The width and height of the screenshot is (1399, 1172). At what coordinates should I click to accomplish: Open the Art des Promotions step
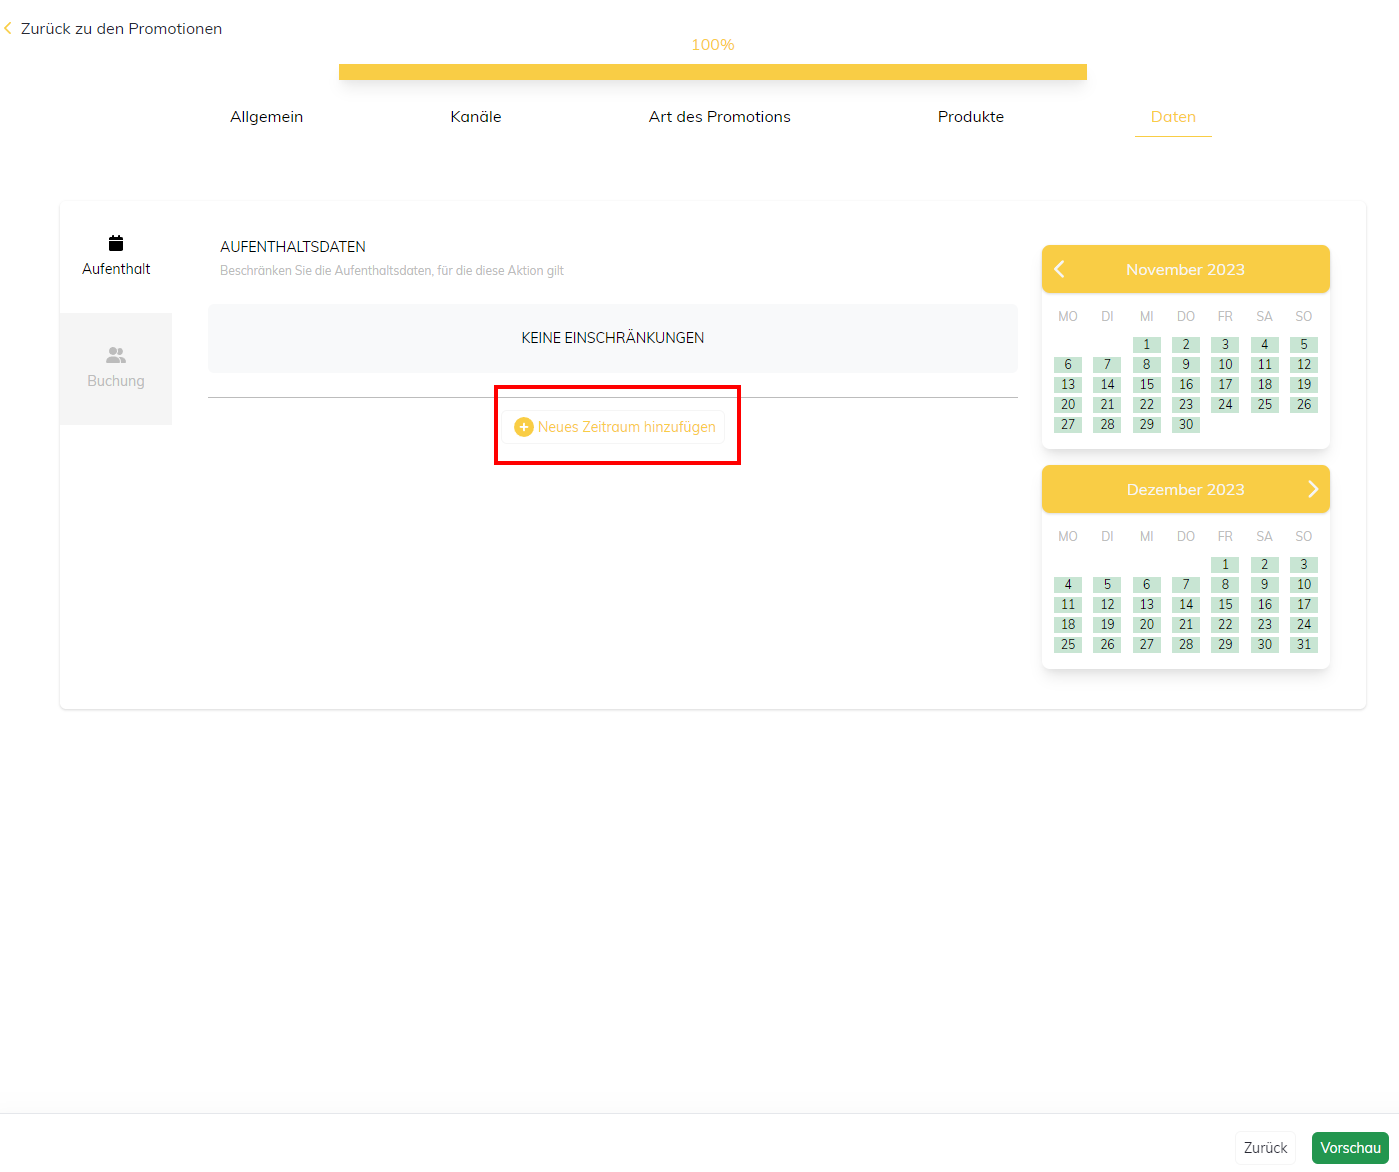(719, 117)
